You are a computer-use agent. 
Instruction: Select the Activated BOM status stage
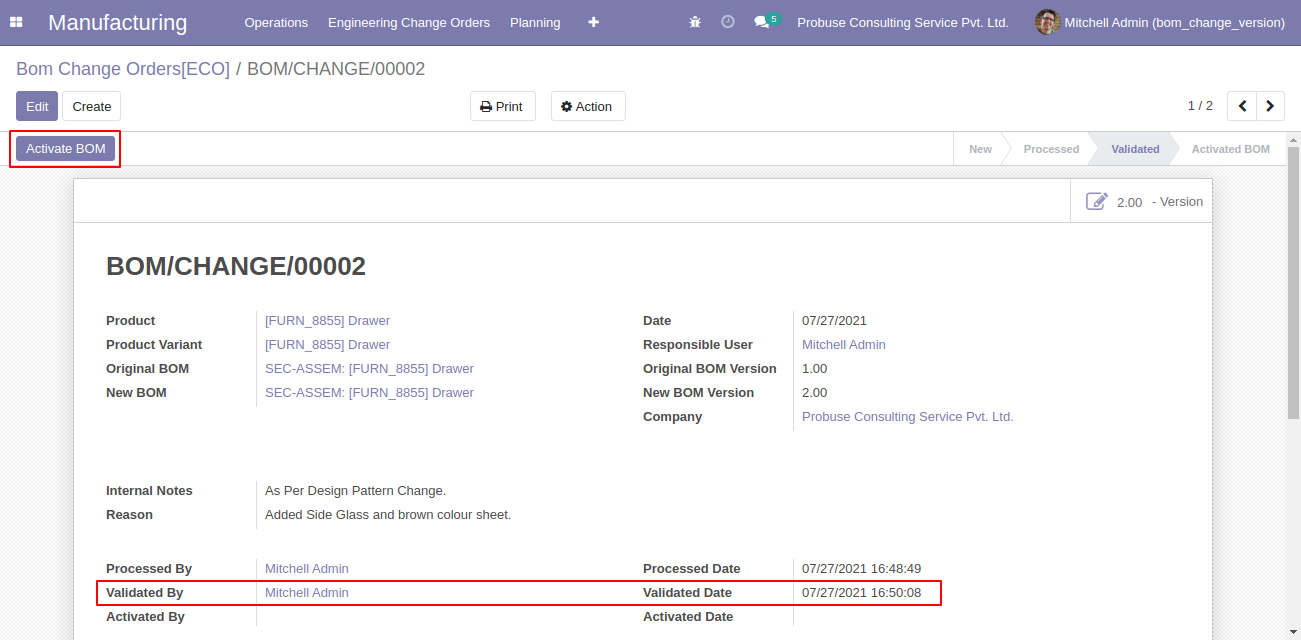click(x=1230, y=149)
